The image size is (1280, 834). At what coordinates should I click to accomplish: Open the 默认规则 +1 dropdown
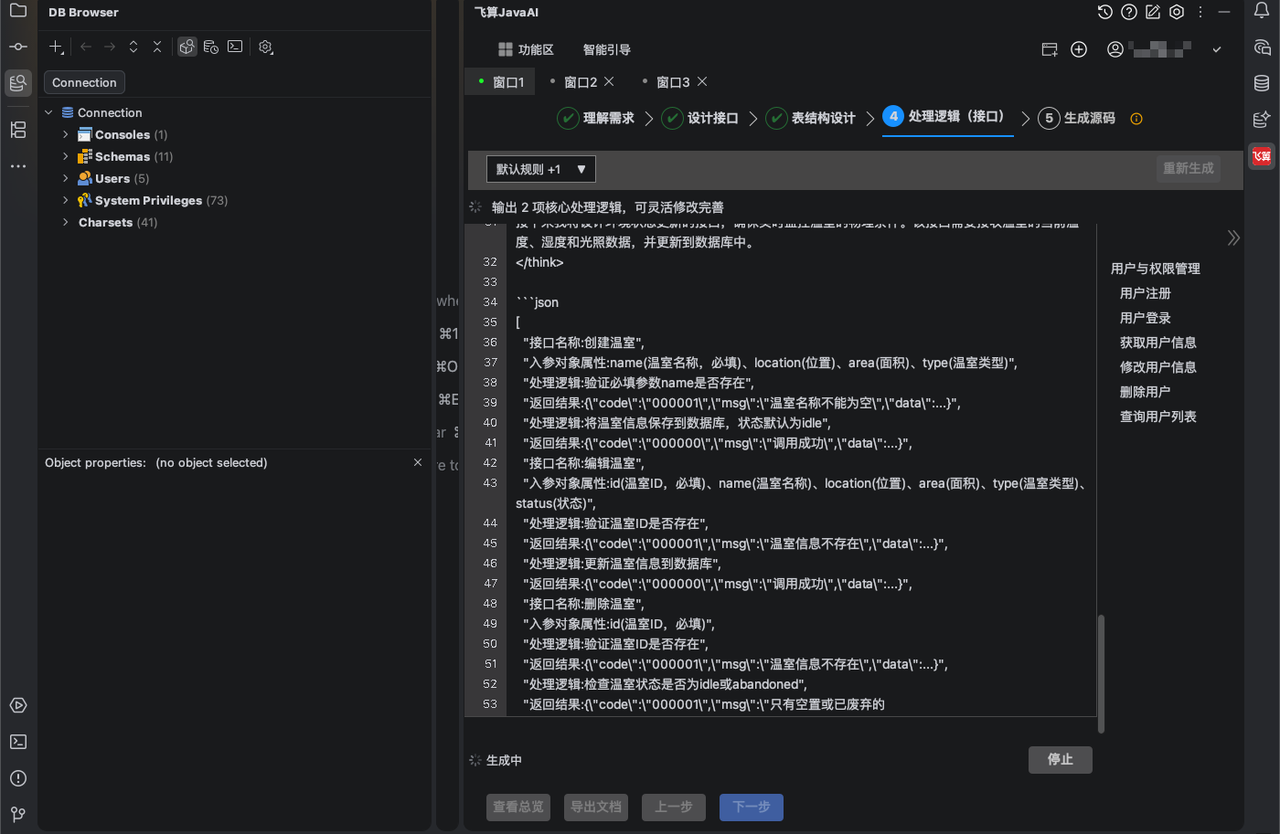click(x=541, y=169)
